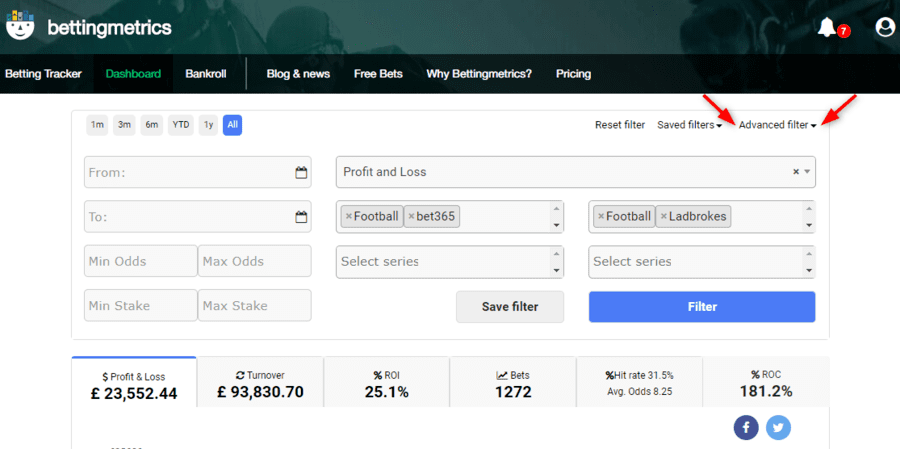The image size is (900, 449).
Task: Click the From date field
Action: [197, 172]
